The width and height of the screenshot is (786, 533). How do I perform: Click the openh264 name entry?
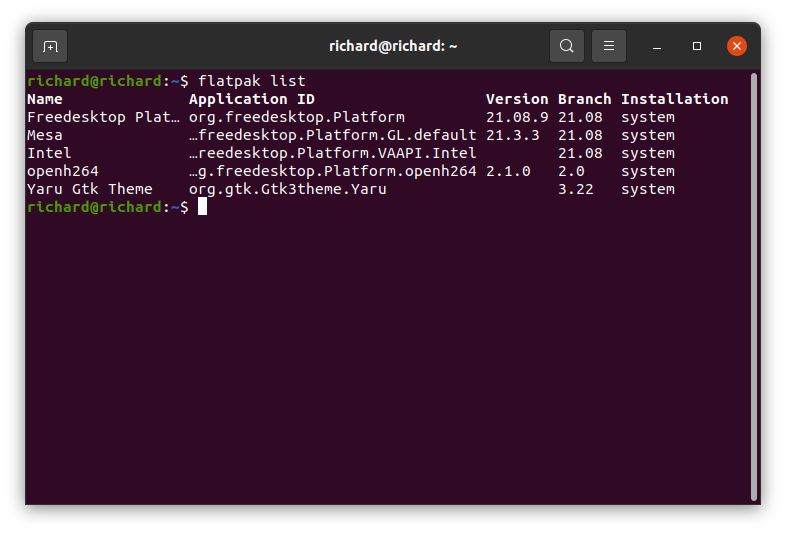[63, 171]
